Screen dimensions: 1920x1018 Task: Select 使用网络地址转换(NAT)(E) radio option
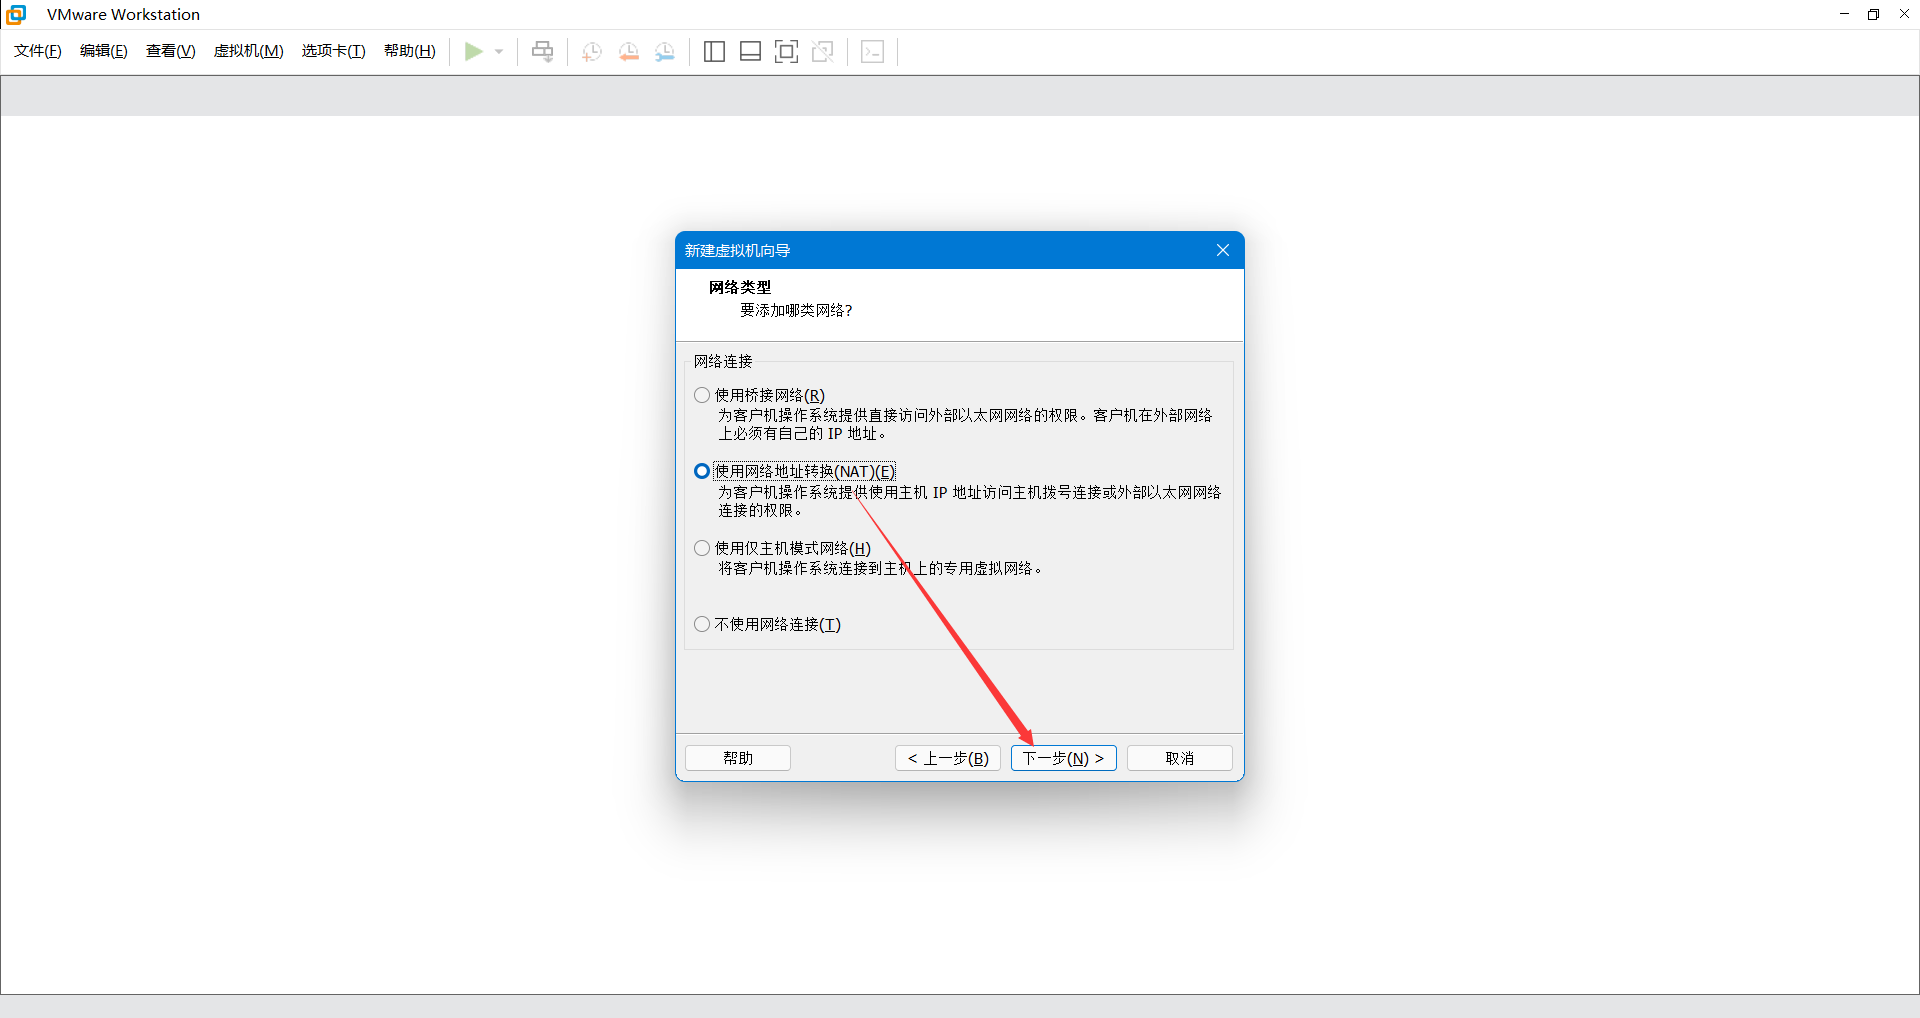pos(795,471)
